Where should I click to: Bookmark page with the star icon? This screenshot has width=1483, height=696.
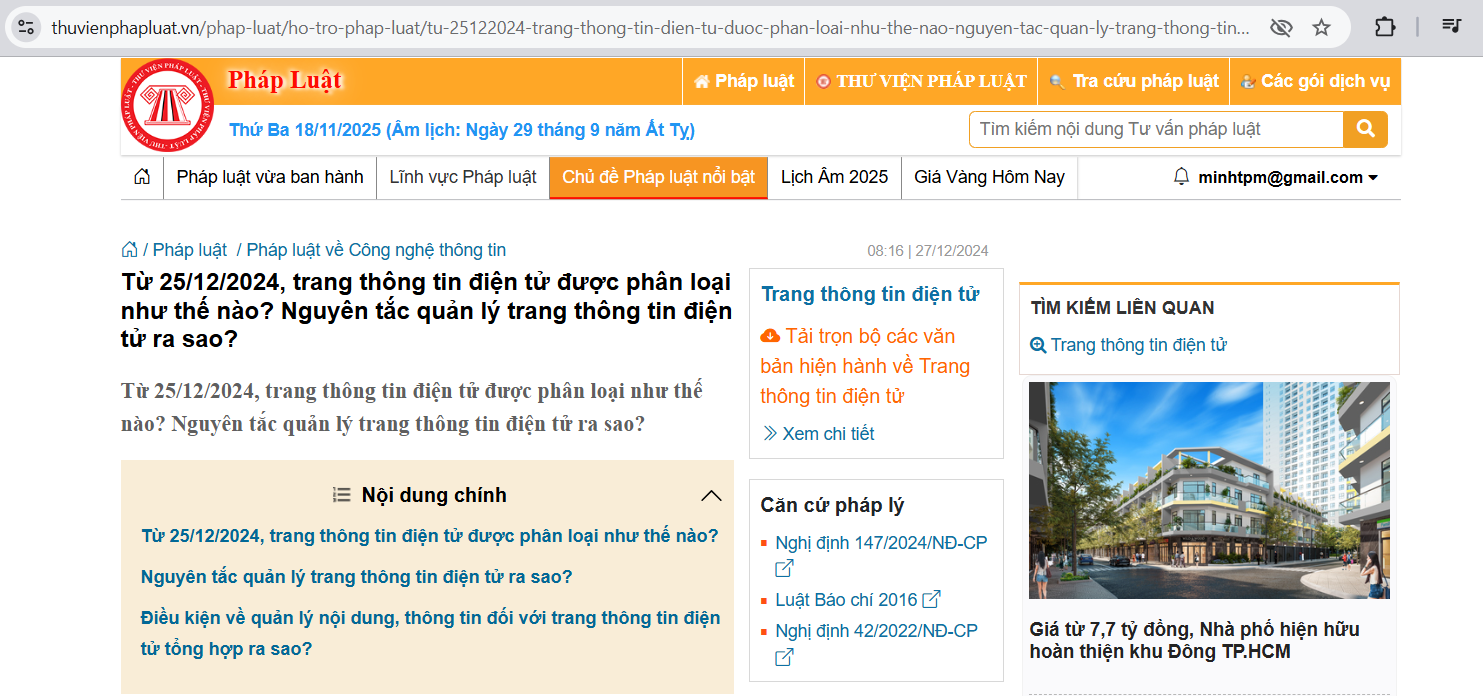click(x=1321, y=27)
